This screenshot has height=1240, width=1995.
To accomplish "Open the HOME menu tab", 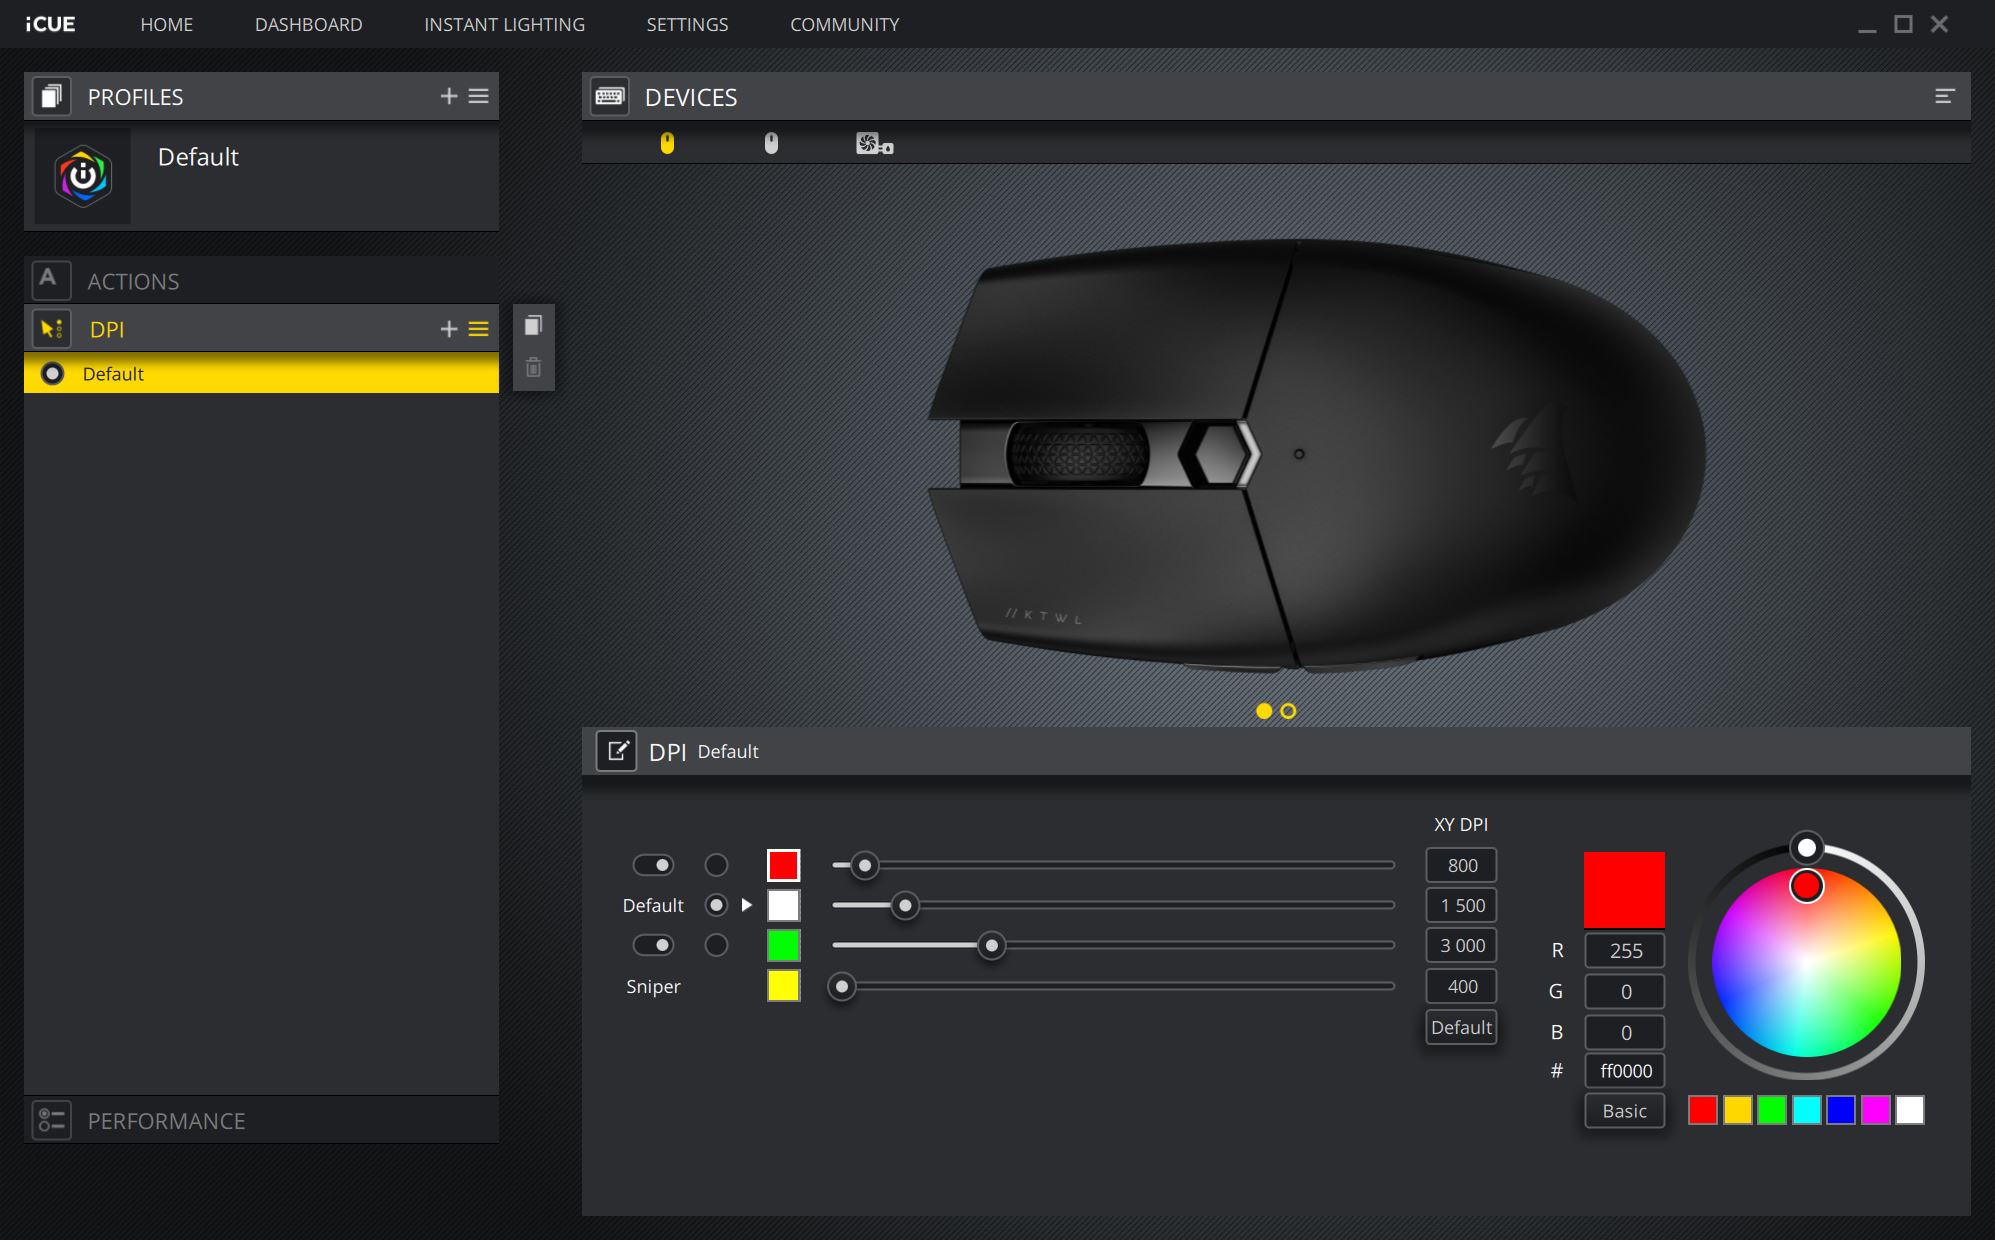I will 166,24.
